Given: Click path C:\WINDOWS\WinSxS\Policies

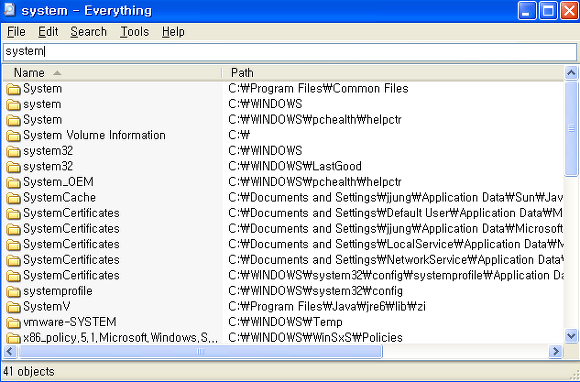Looking at the screenshot, I should tap(316, 338).
